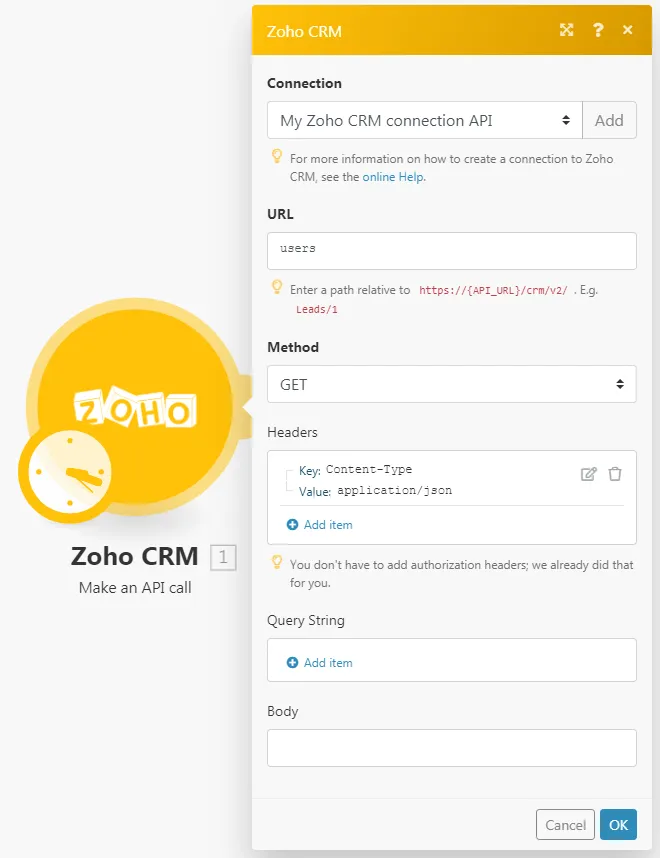Click the Add item link in Query String
Viewport: 660px width, 858px height.
pyautogui.click(x=328, y=663)
